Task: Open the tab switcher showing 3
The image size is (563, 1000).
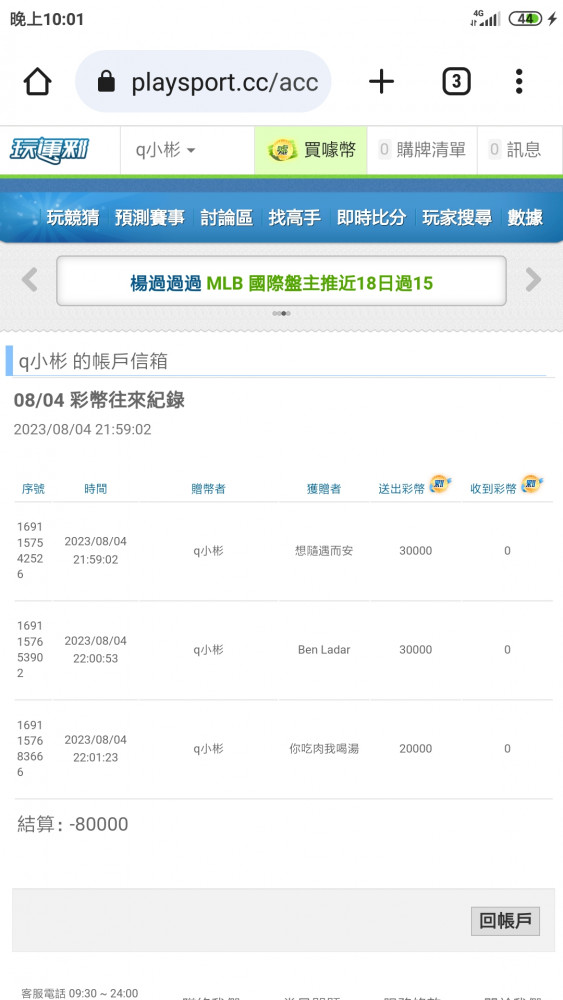Action: point(457,82)
